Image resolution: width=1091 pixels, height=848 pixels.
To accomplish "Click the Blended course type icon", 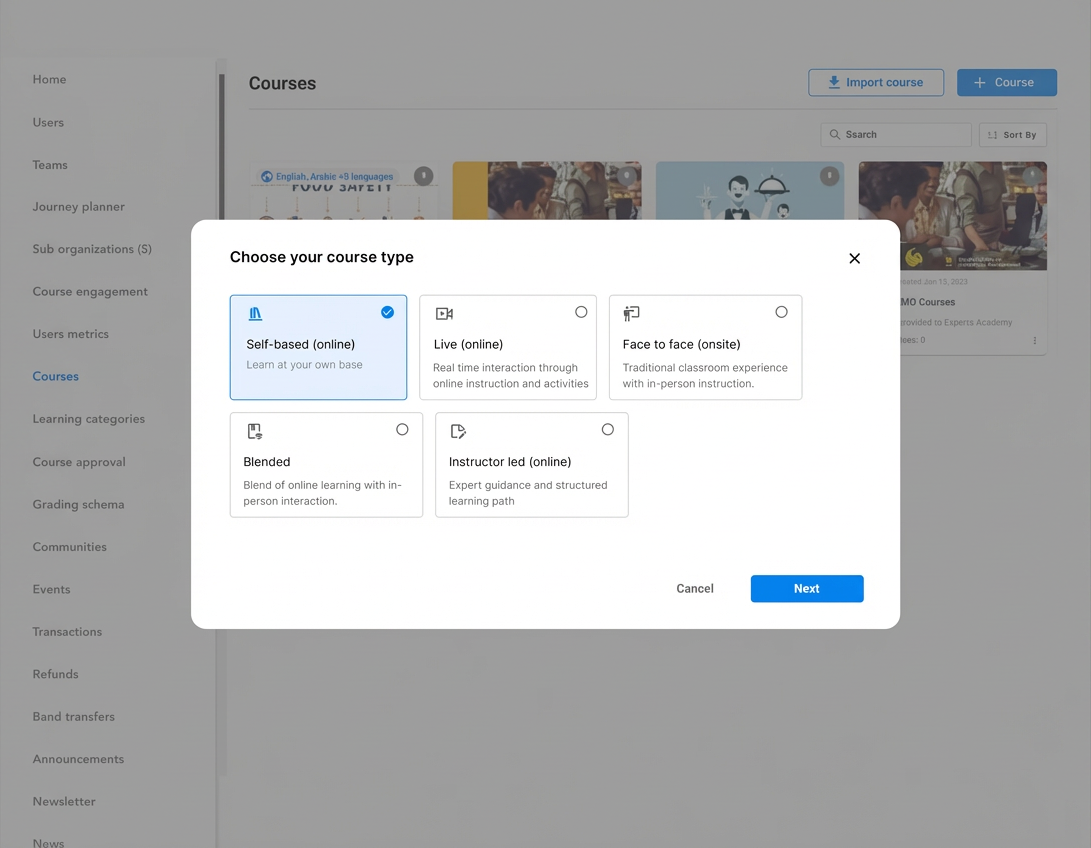I will tap(255, 431).
